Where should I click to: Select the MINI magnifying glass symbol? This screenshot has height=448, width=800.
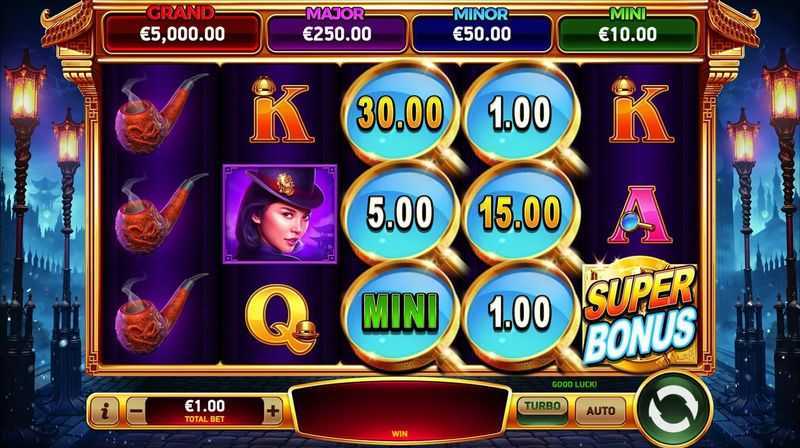click(401, 311)
